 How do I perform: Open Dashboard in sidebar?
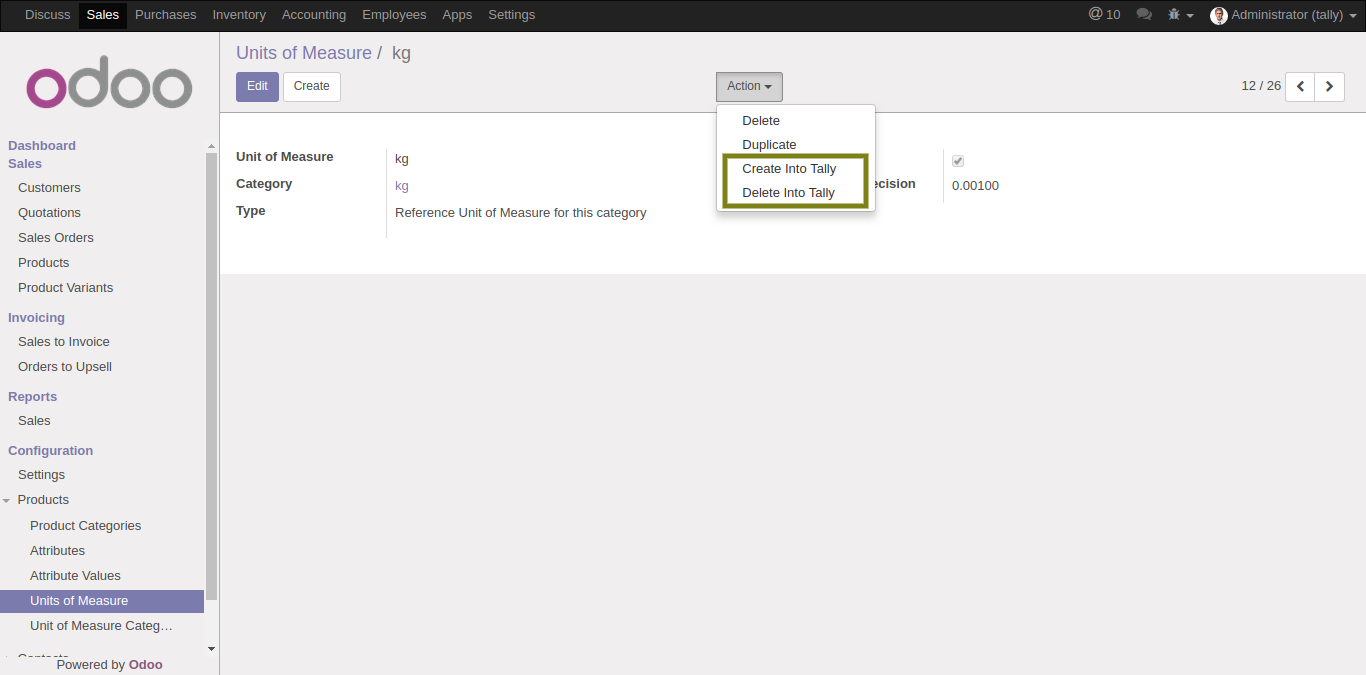pos(42,146)
